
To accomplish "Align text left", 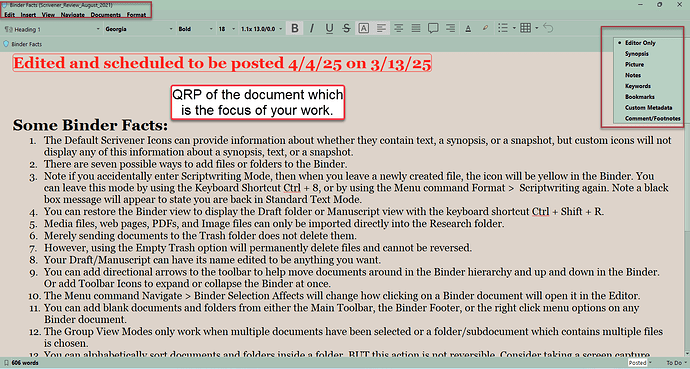I will pos(381,29).
